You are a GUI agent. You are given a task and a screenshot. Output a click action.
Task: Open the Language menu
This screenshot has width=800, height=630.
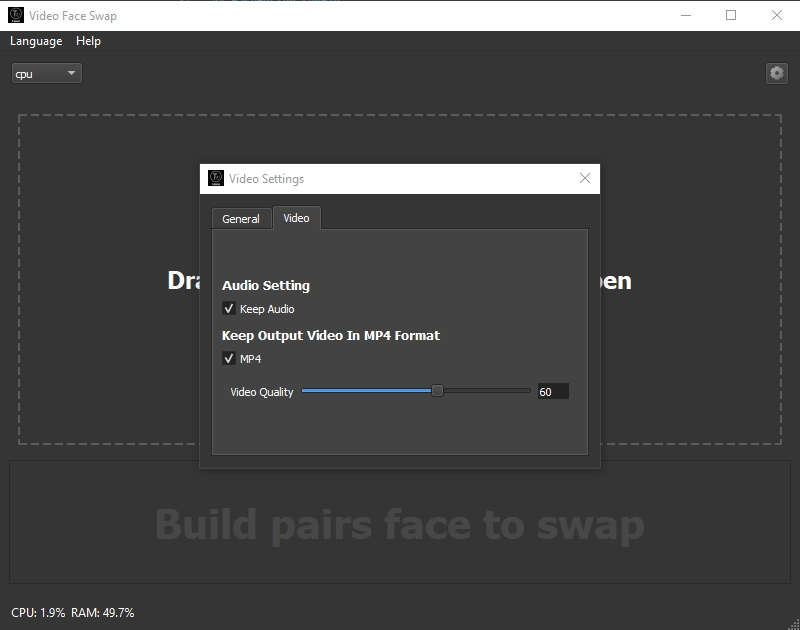click(36, 41)
